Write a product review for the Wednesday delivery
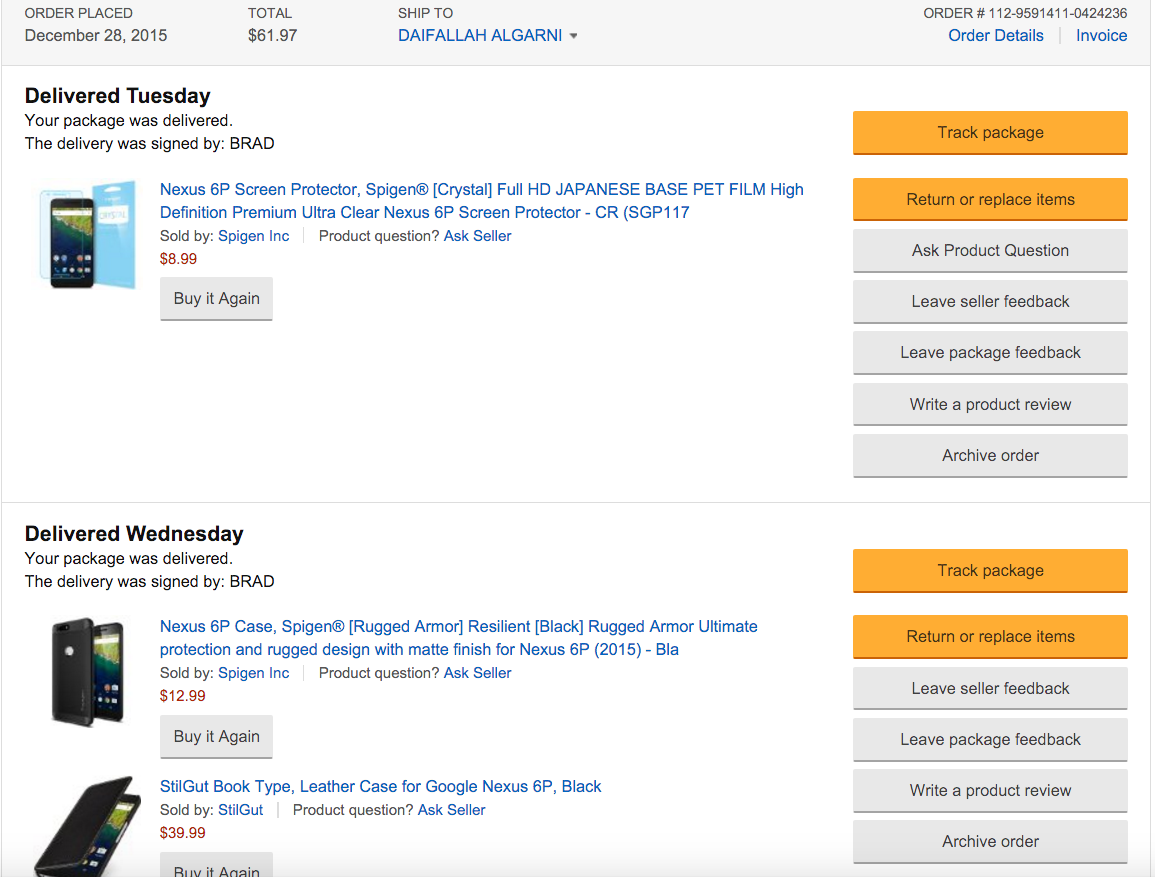Screen dimensions: 1155x877 pos(990,791)
